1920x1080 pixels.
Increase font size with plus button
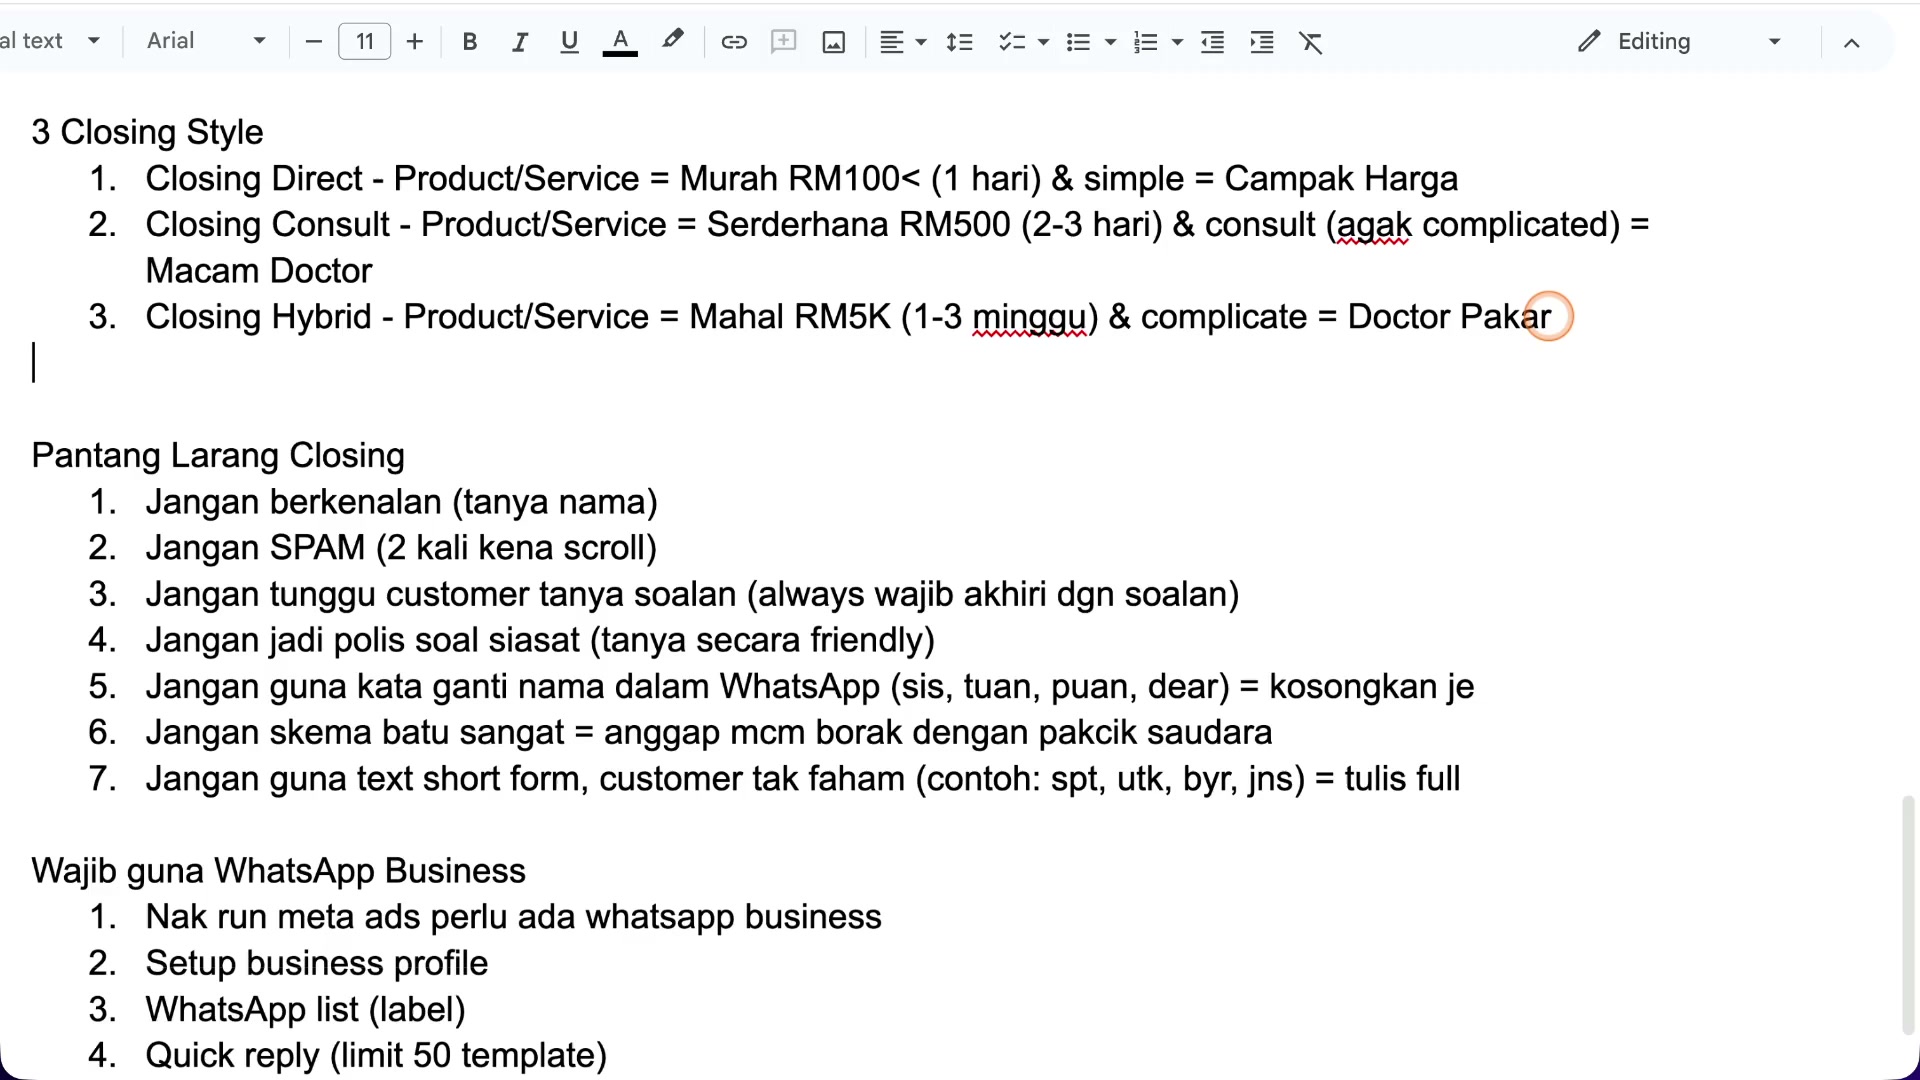[415, 42]
